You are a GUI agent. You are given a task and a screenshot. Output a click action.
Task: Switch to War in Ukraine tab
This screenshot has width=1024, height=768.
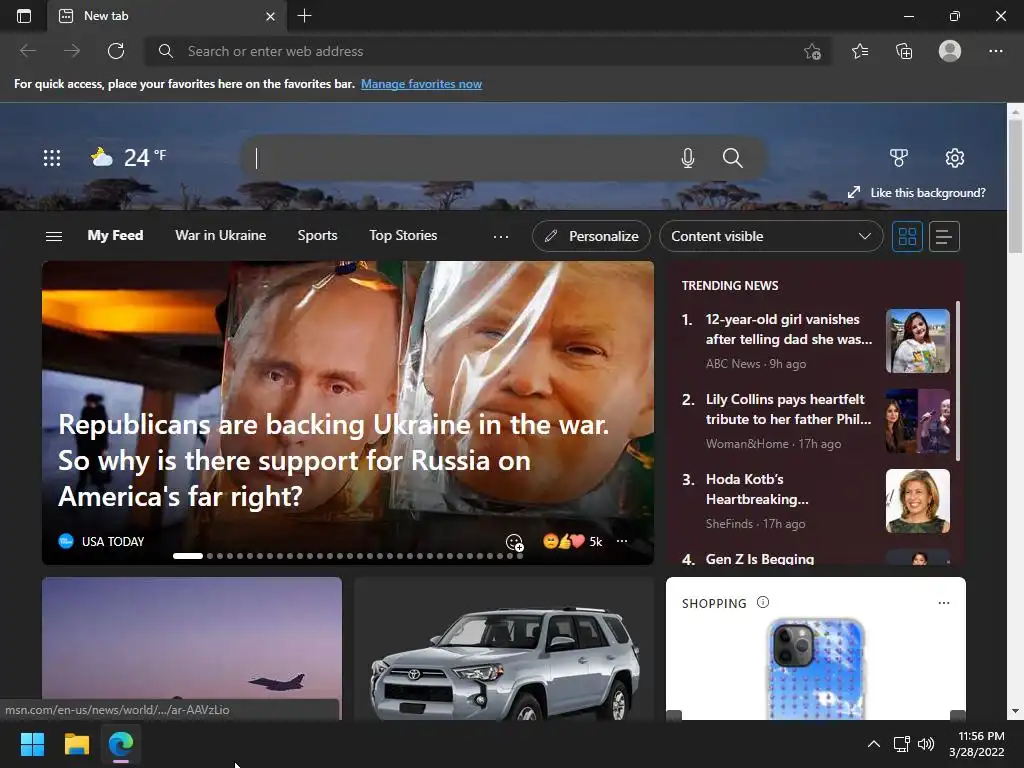(x=221, y=236)
